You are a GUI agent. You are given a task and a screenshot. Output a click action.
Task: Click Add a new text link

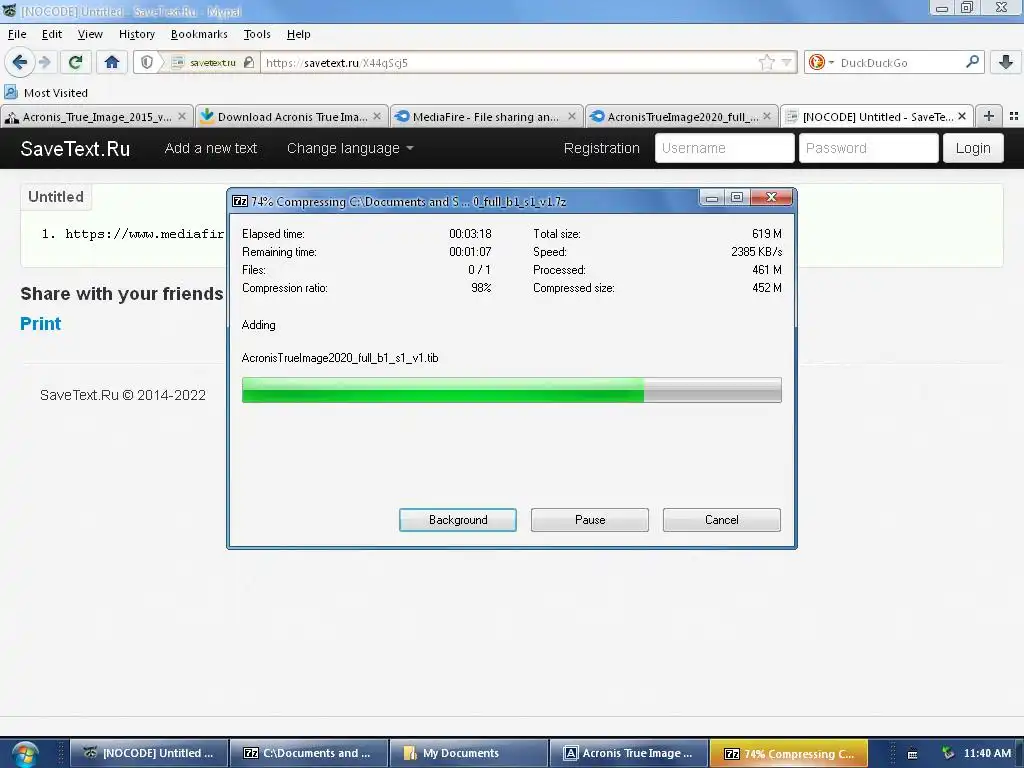(x=211, y=148)
